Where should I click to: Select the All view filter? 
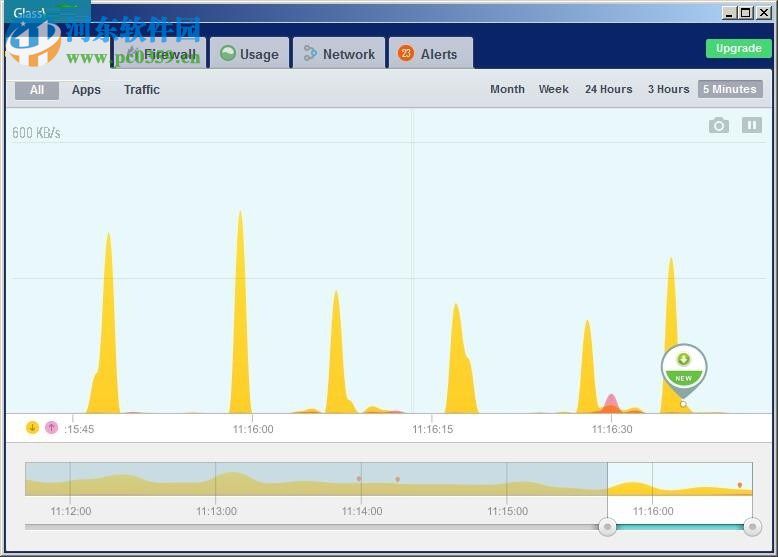[x=37, y=90]
